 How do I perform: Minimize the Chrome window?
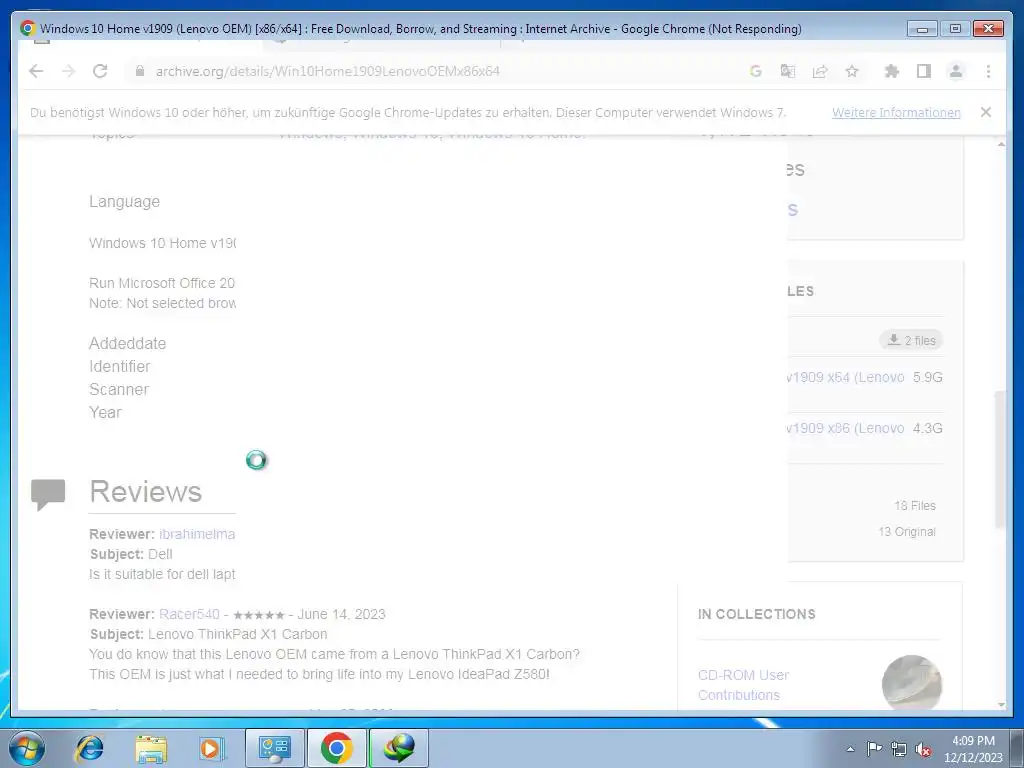point(922,29)
